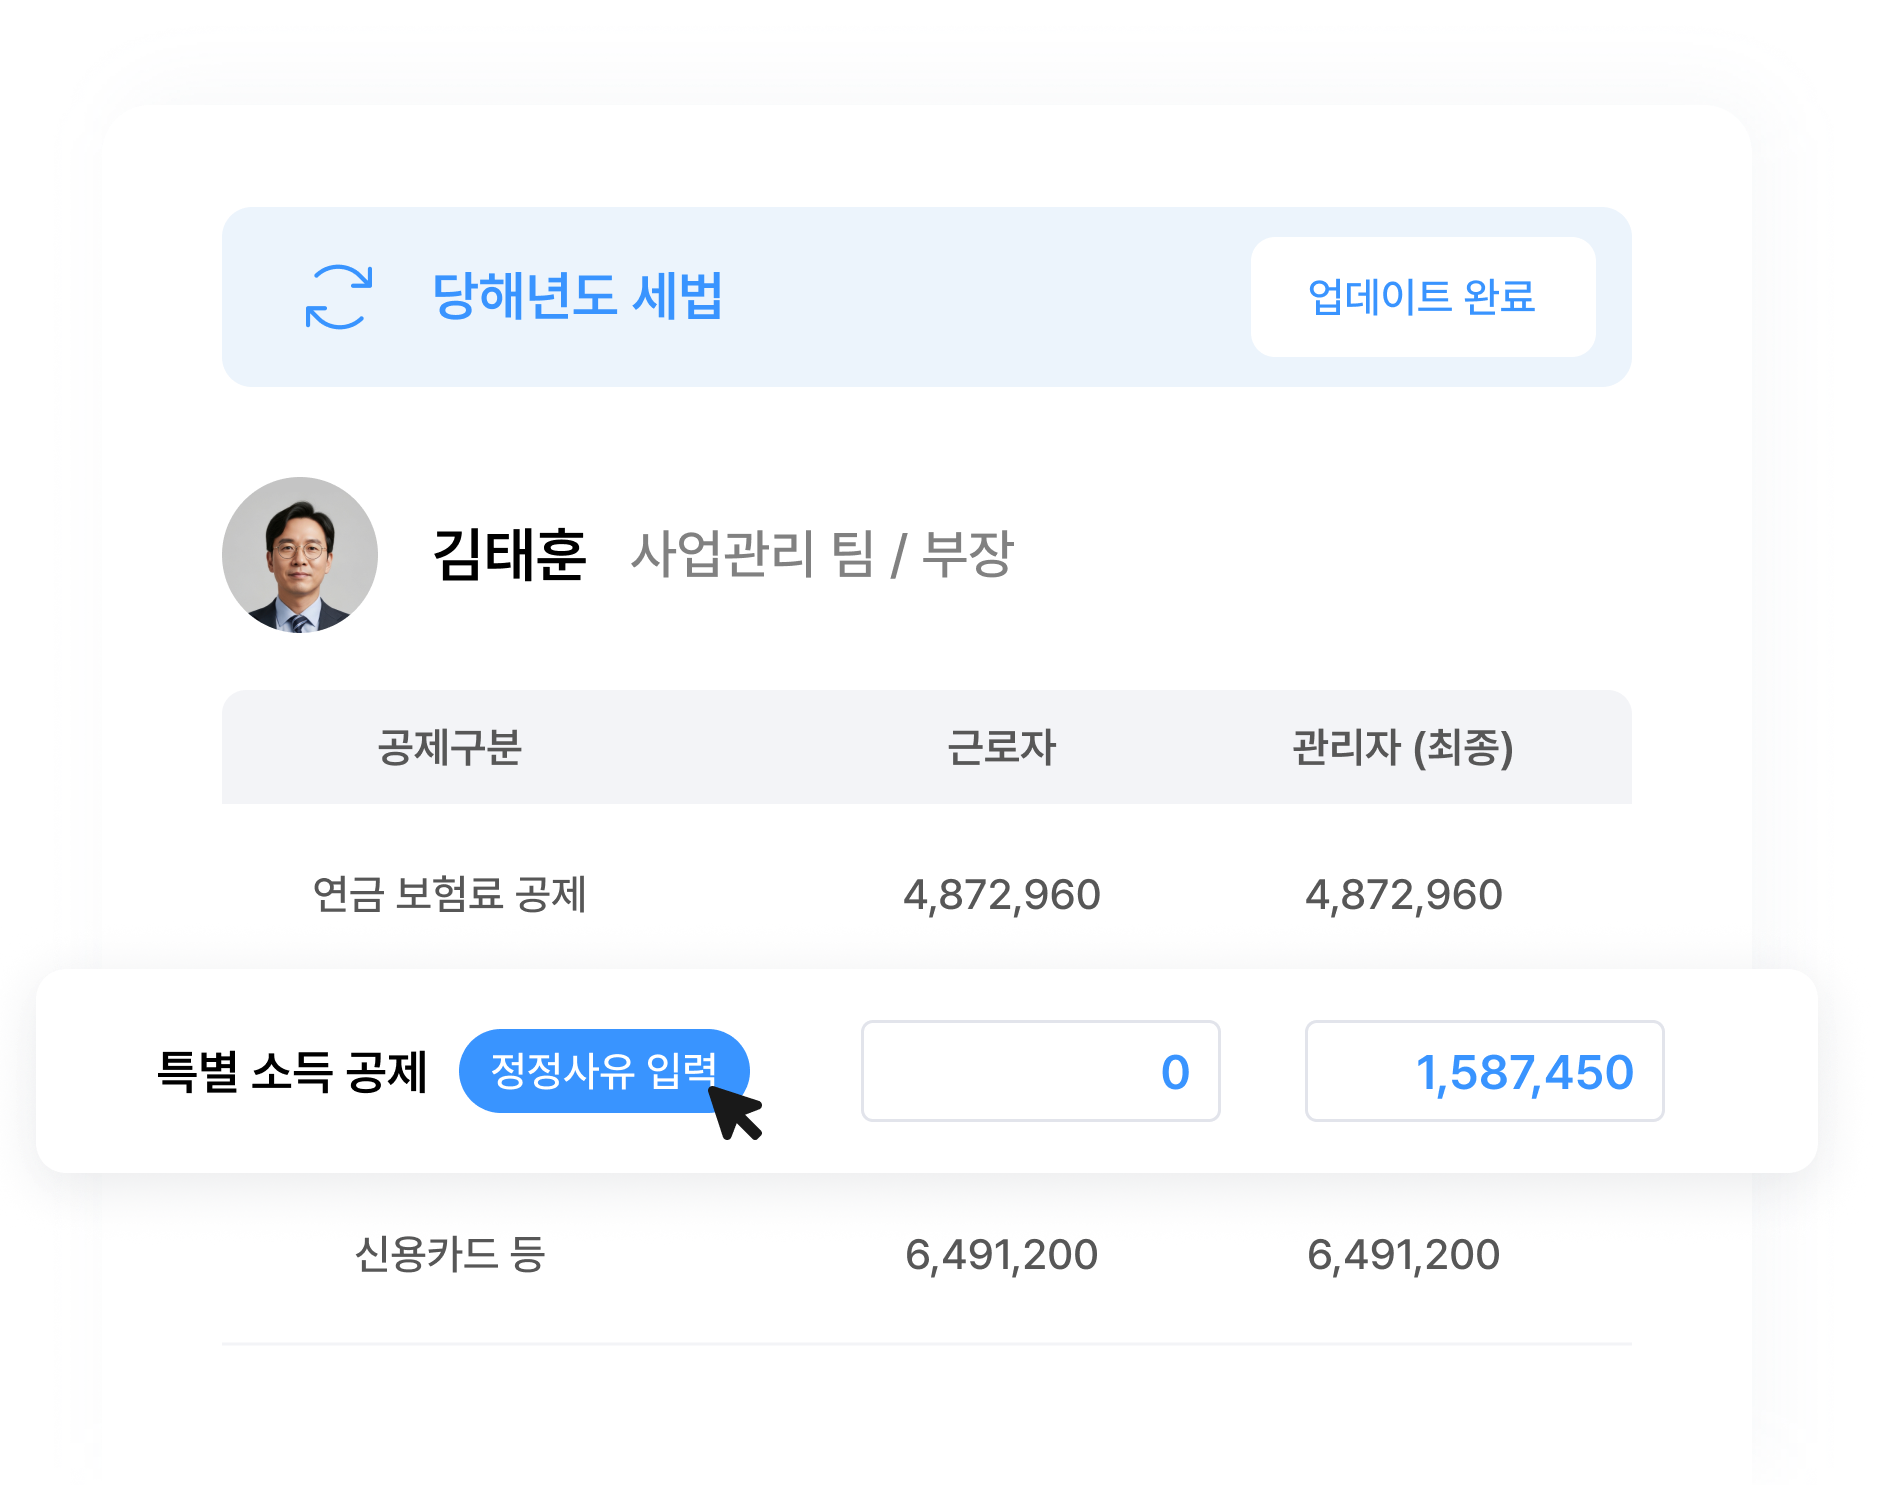Image resolution: width=1878 pixels, height=1485 pixels.
Task: Click 근로자 value 4,872,960 for 연금 보험료
Action: coord(1001,894)
